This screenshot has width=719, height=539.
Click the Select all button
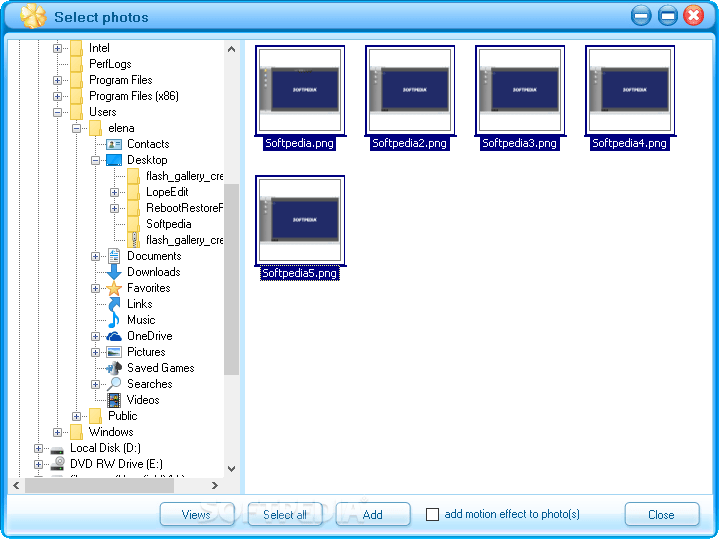click(285, 514)
